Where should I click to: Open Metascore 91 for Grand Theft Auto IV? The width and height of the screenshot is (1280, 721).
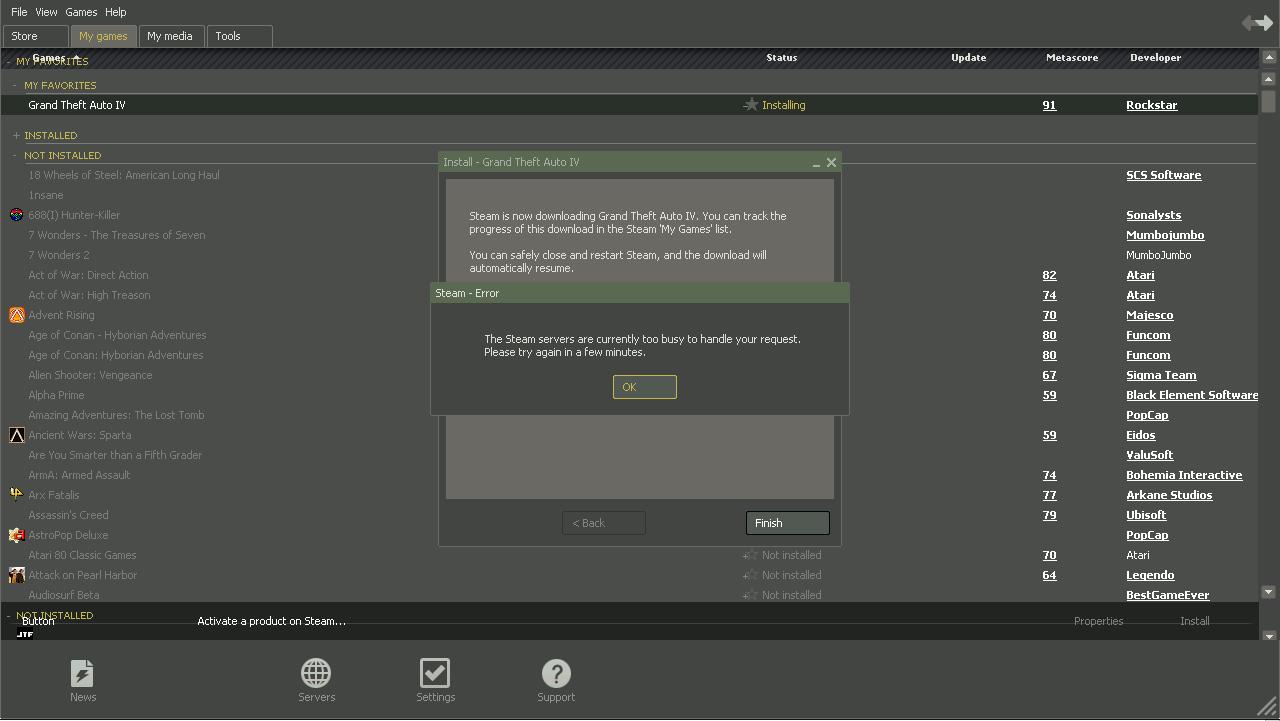pos(1049,105)
